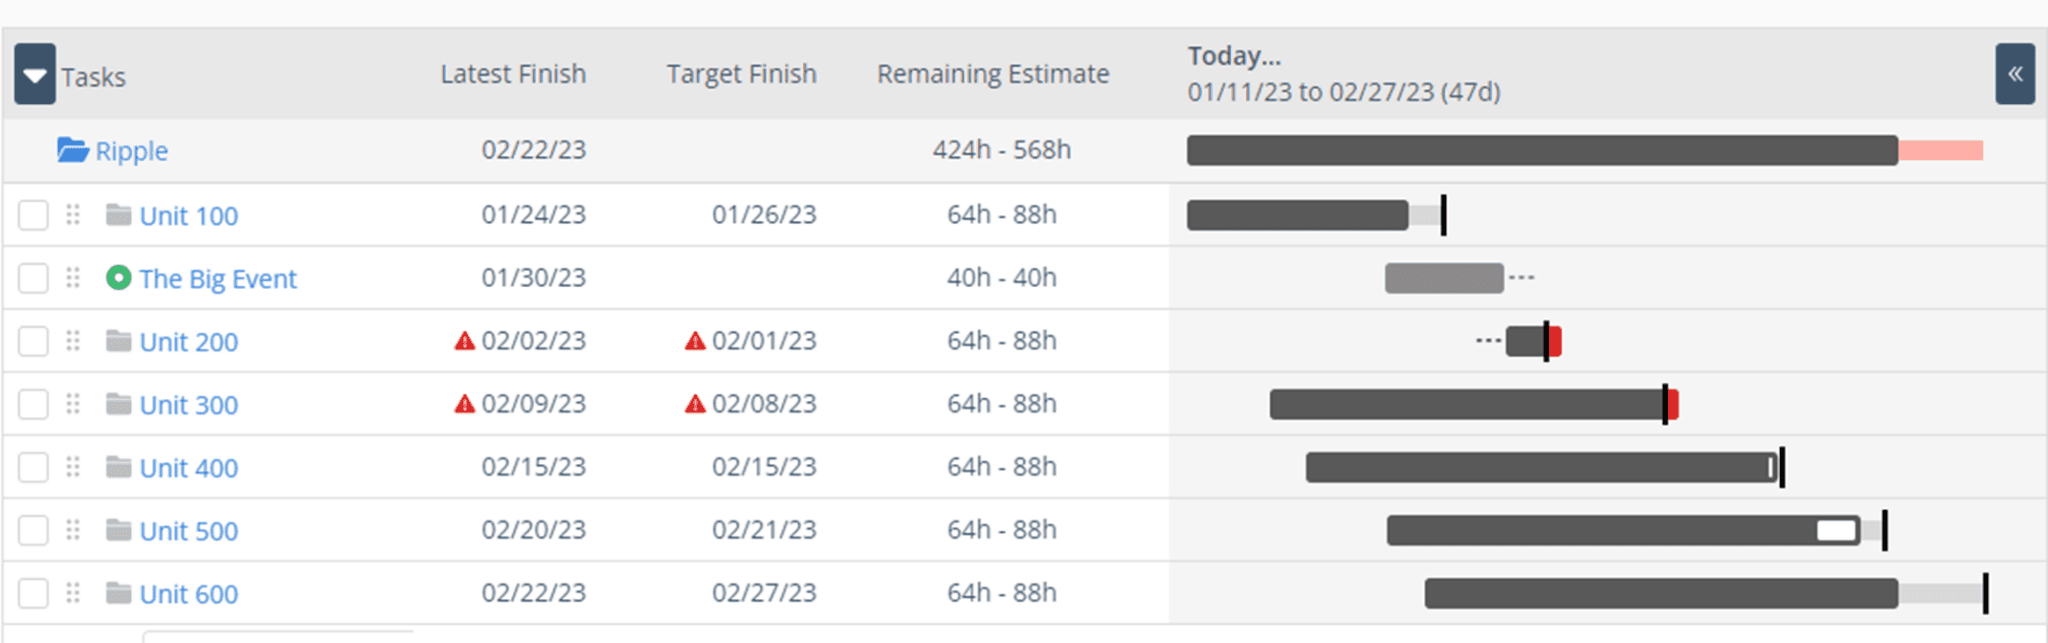
Task: Collapse the schedule panel with double chevron
Action: point(2015,74)
